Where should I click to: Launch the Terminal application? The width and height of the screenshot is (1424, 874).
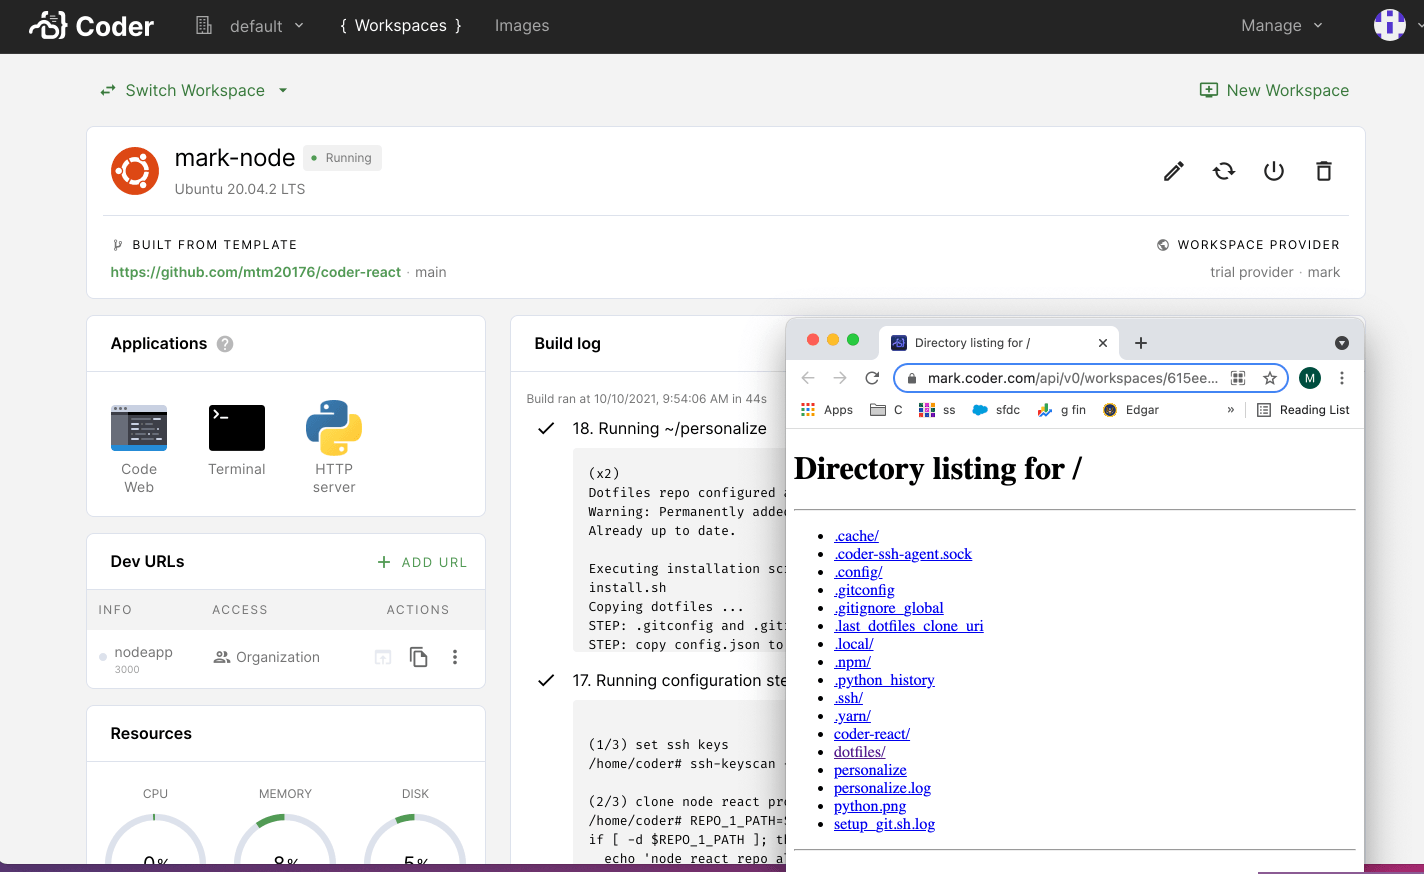[237, 440]
